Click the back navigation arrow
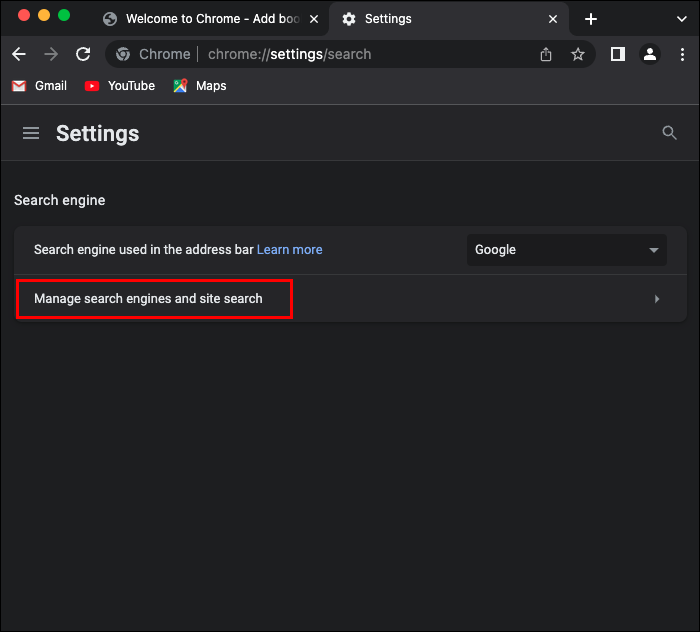 coord(18,55)
